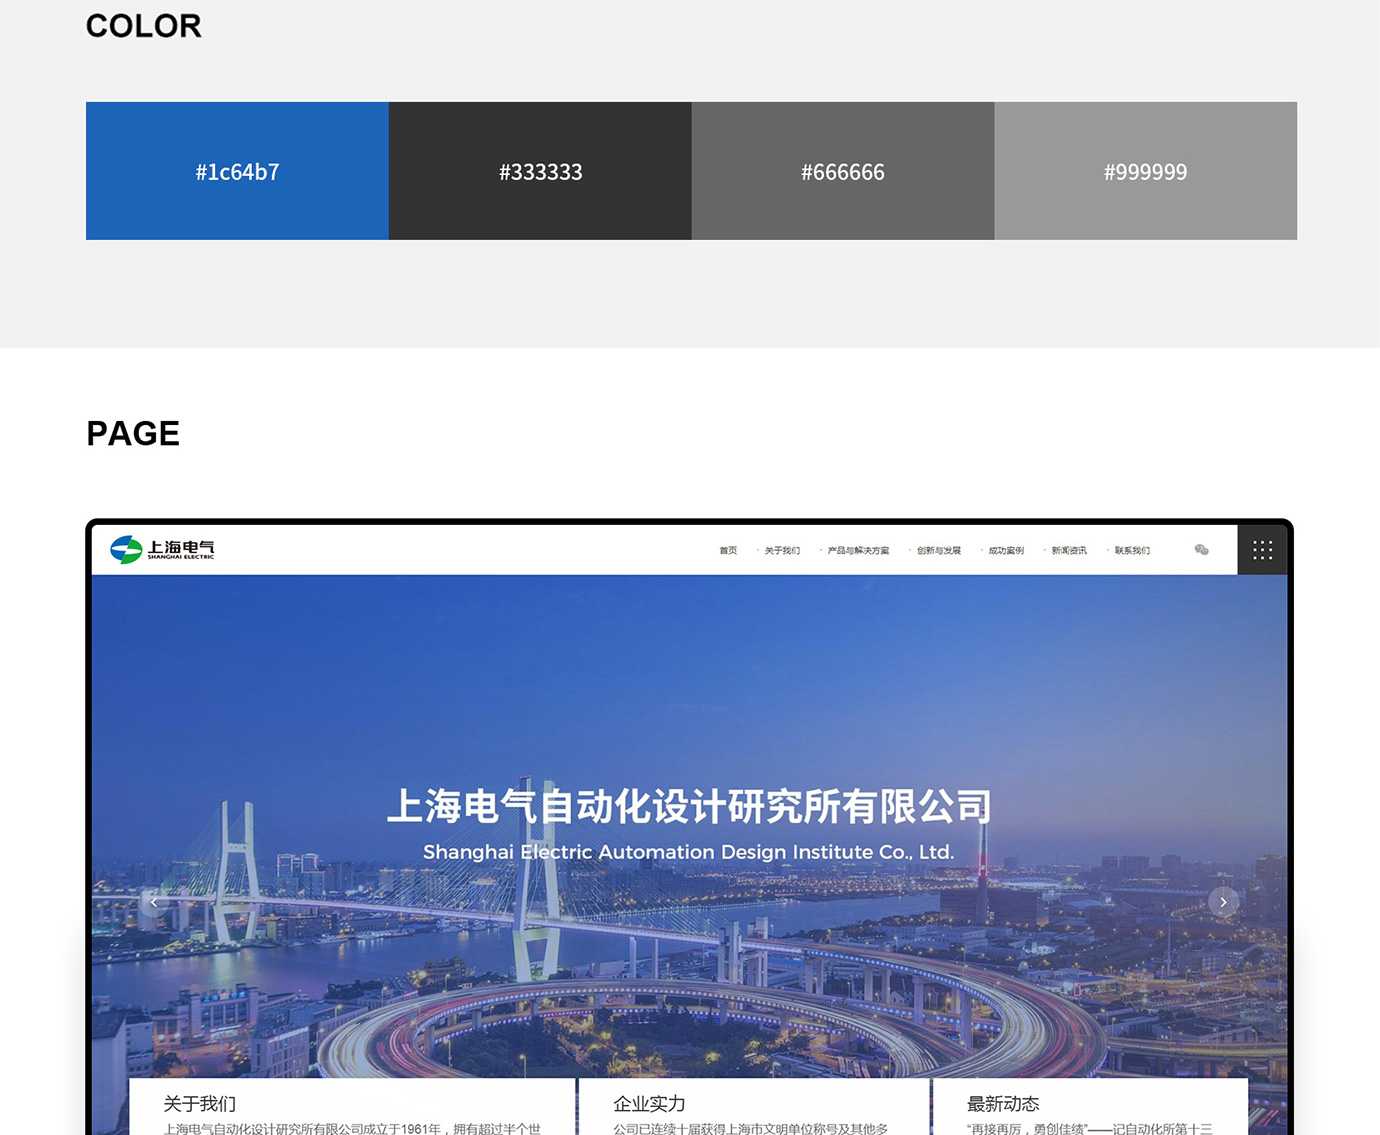The image size is (1380, 1135).
Task: Open the 关于我们 navigation menu item
Action: point(782,551)
